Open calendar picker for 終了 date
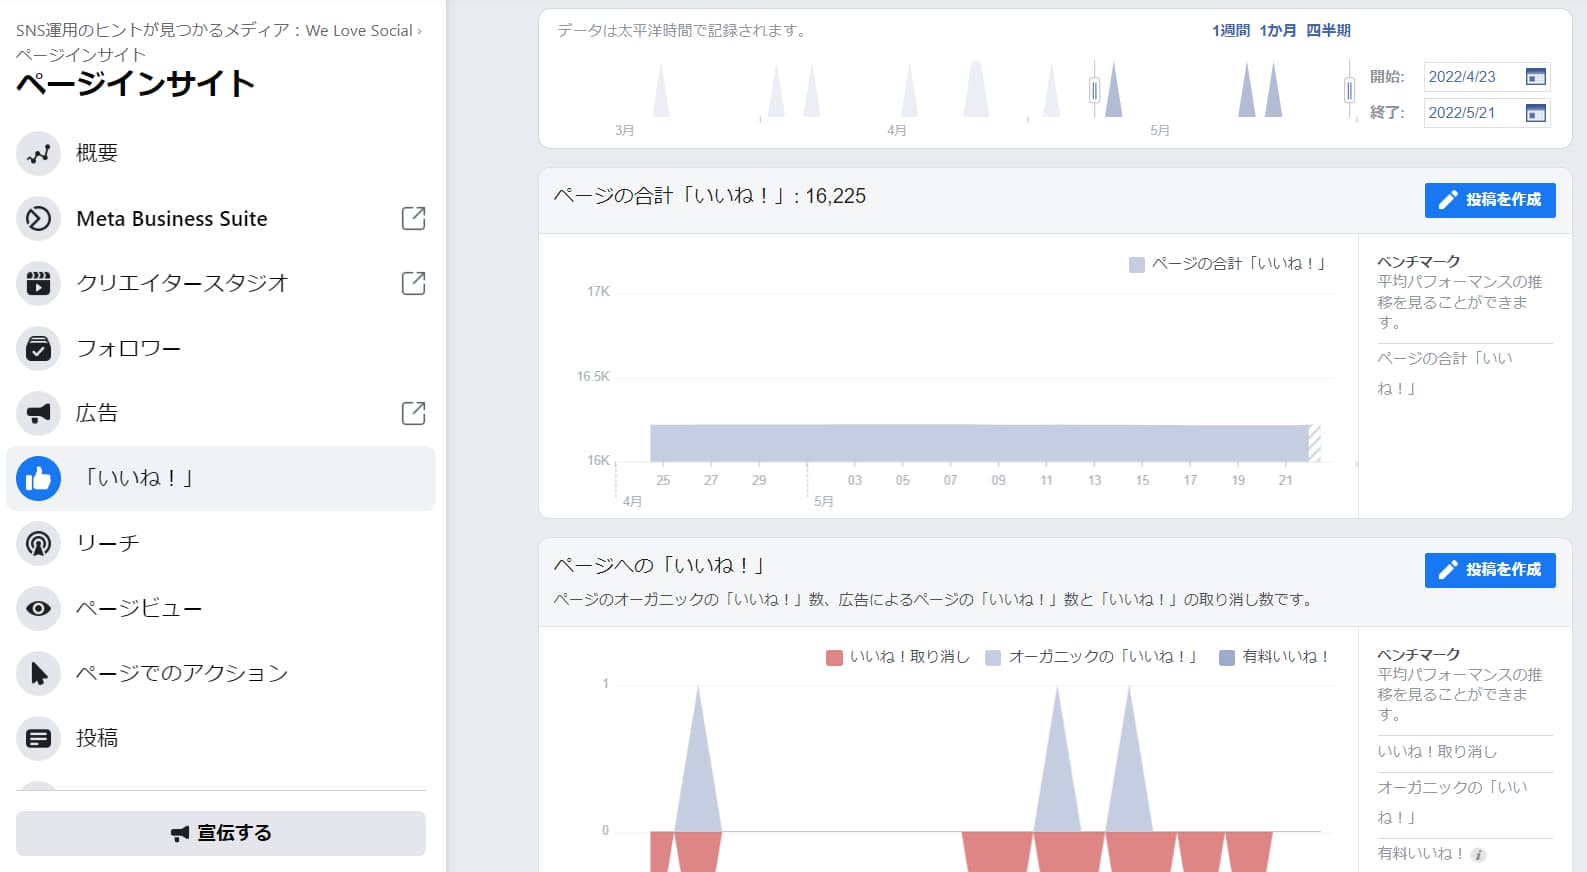This screenshot has height=872, width=1587. tap(1536, 113)
